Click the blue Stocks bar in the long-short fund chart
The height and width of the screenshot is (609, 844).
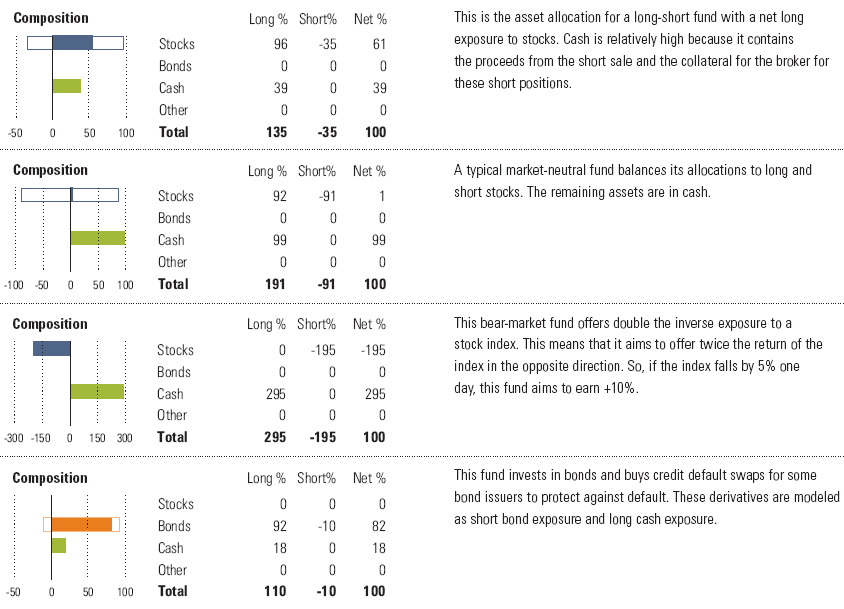(x=72, y=43)
